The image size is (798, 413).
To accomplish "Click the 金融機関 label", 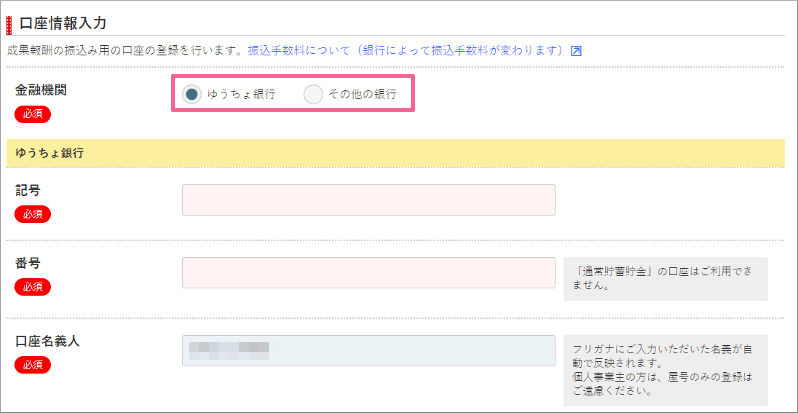I will tap(41, 90).
